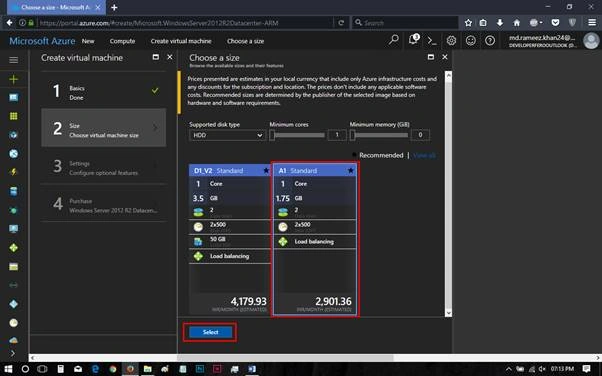This screenshot has width=602, height=376.
Task: Click the Edge icon in the taskbar
Action: coord(95,369)
